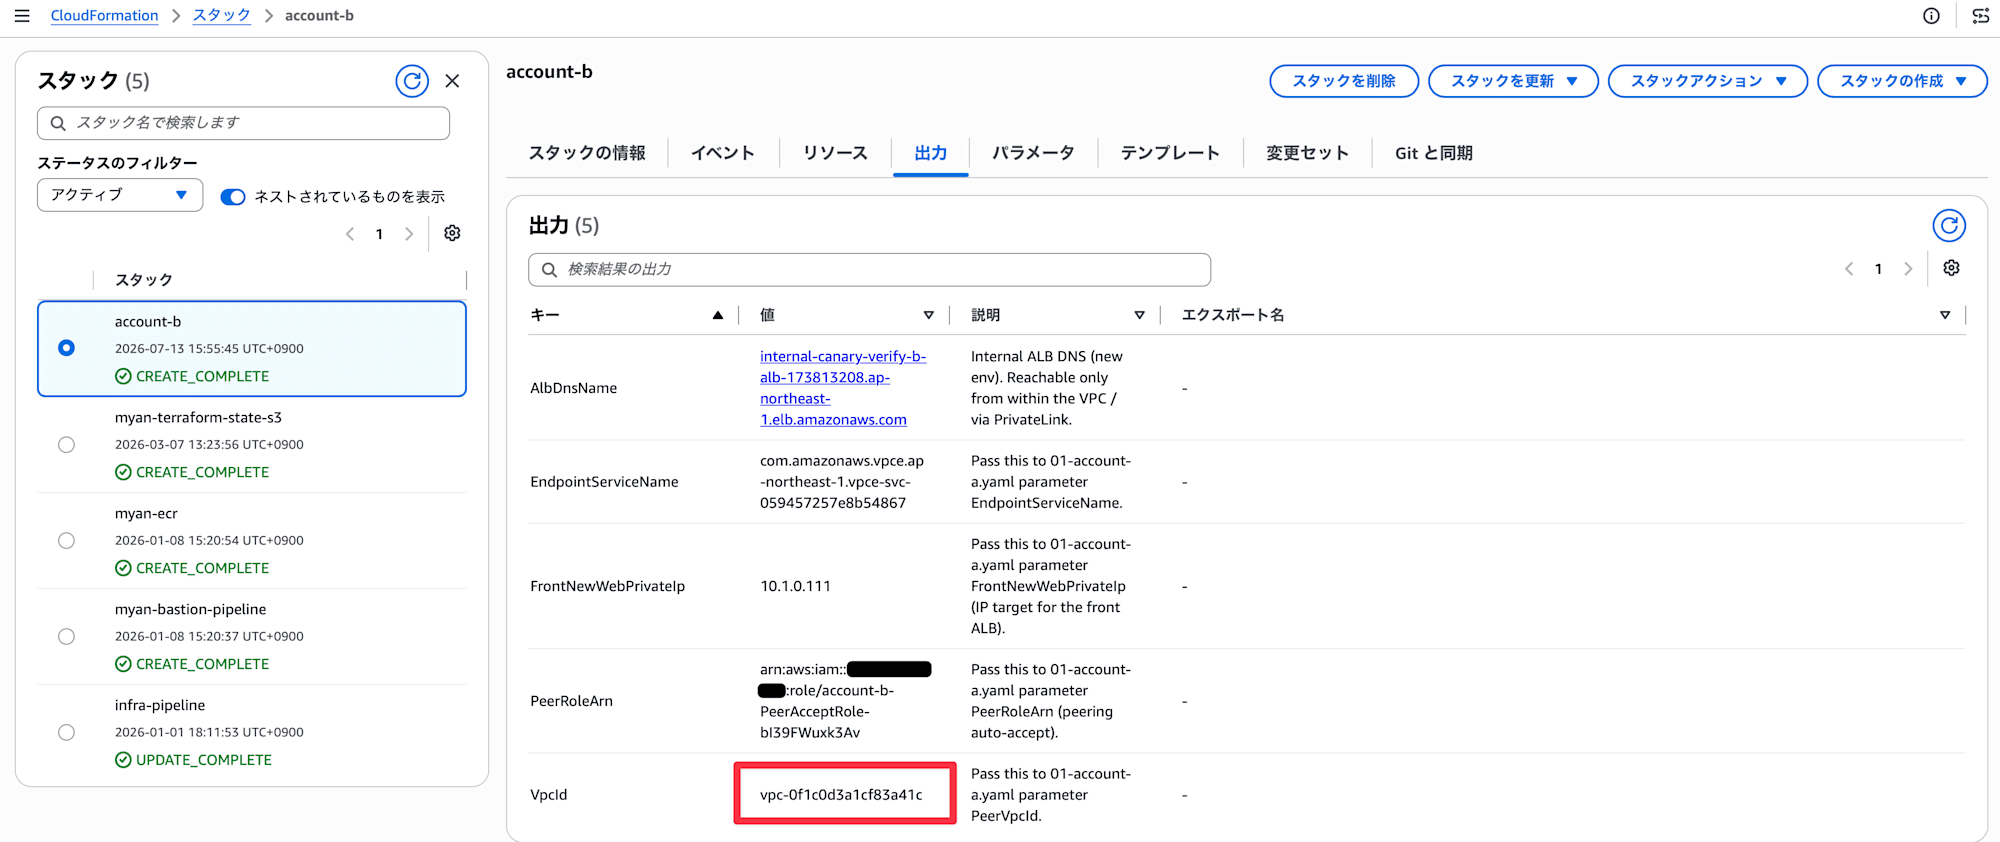Open the スタック breadcrumb link
This screenshot has height=842, width=2000.
click(222, 15)
